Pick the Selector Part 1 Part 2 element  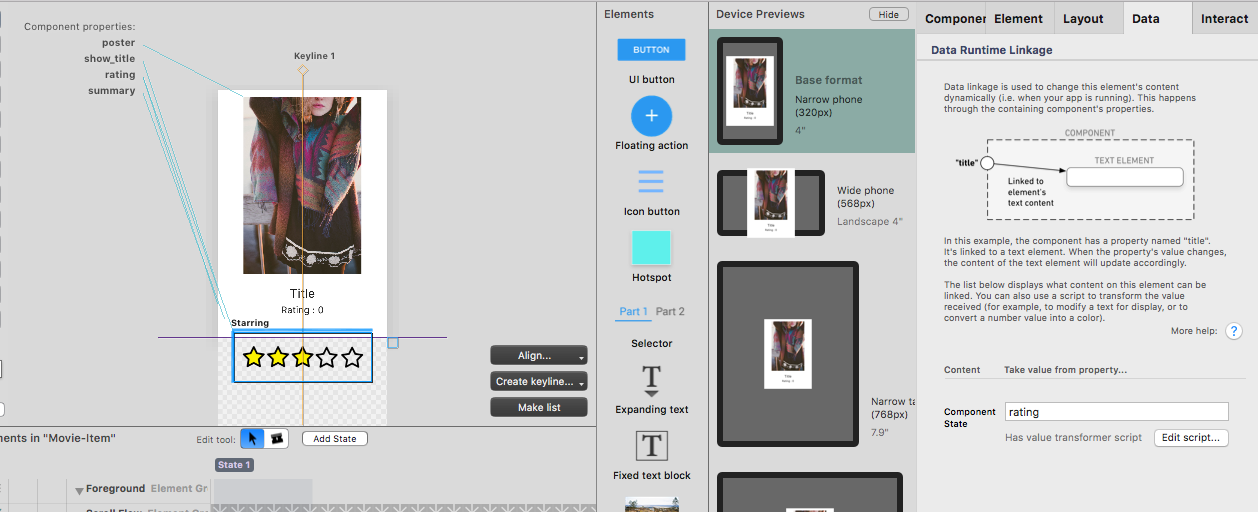pos(651,312)
